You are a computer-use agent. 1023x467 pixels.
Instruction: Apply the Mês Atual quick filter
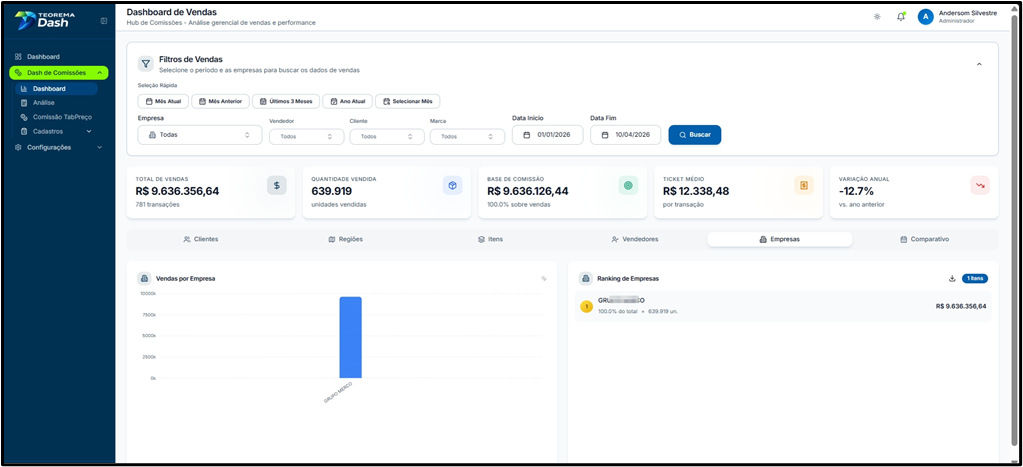point(163,101)
